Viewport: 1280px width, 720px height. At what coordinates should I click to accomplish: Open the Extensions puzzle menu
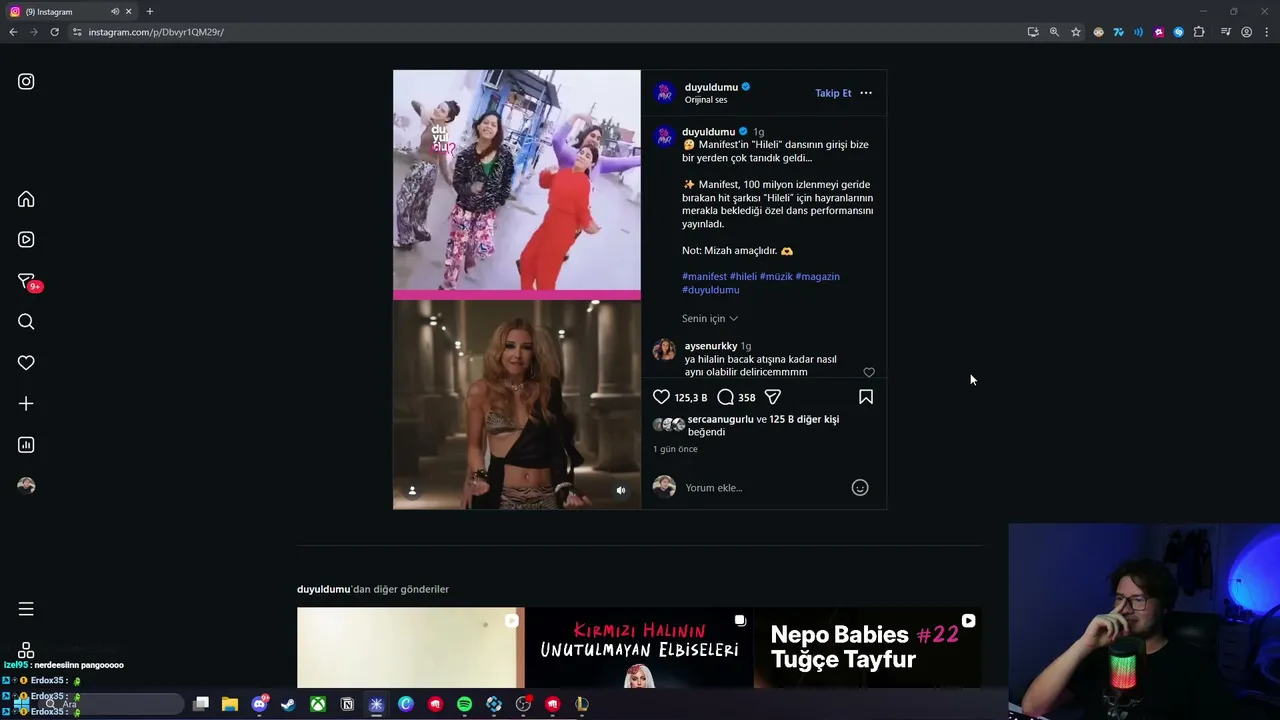pos(1199,32)
